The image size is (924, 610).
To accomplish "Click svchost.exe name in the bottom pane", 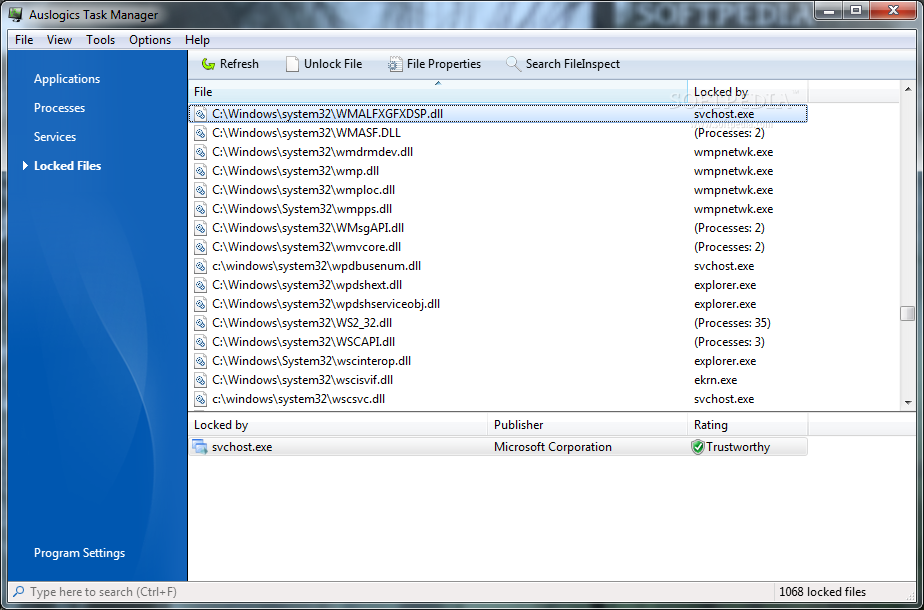I will [242, 447].
